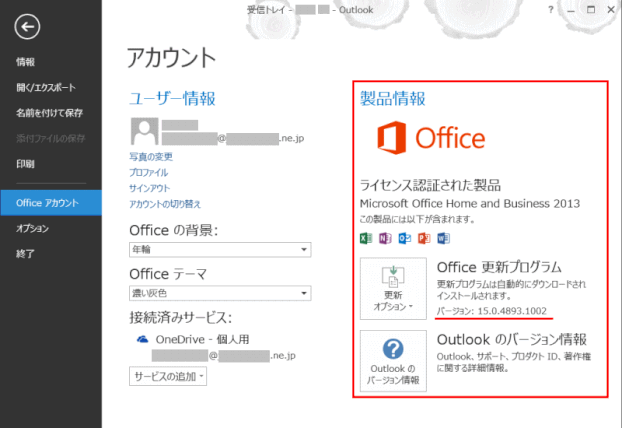Select 名前を付けて保存 in sidebar

[49, 113]
